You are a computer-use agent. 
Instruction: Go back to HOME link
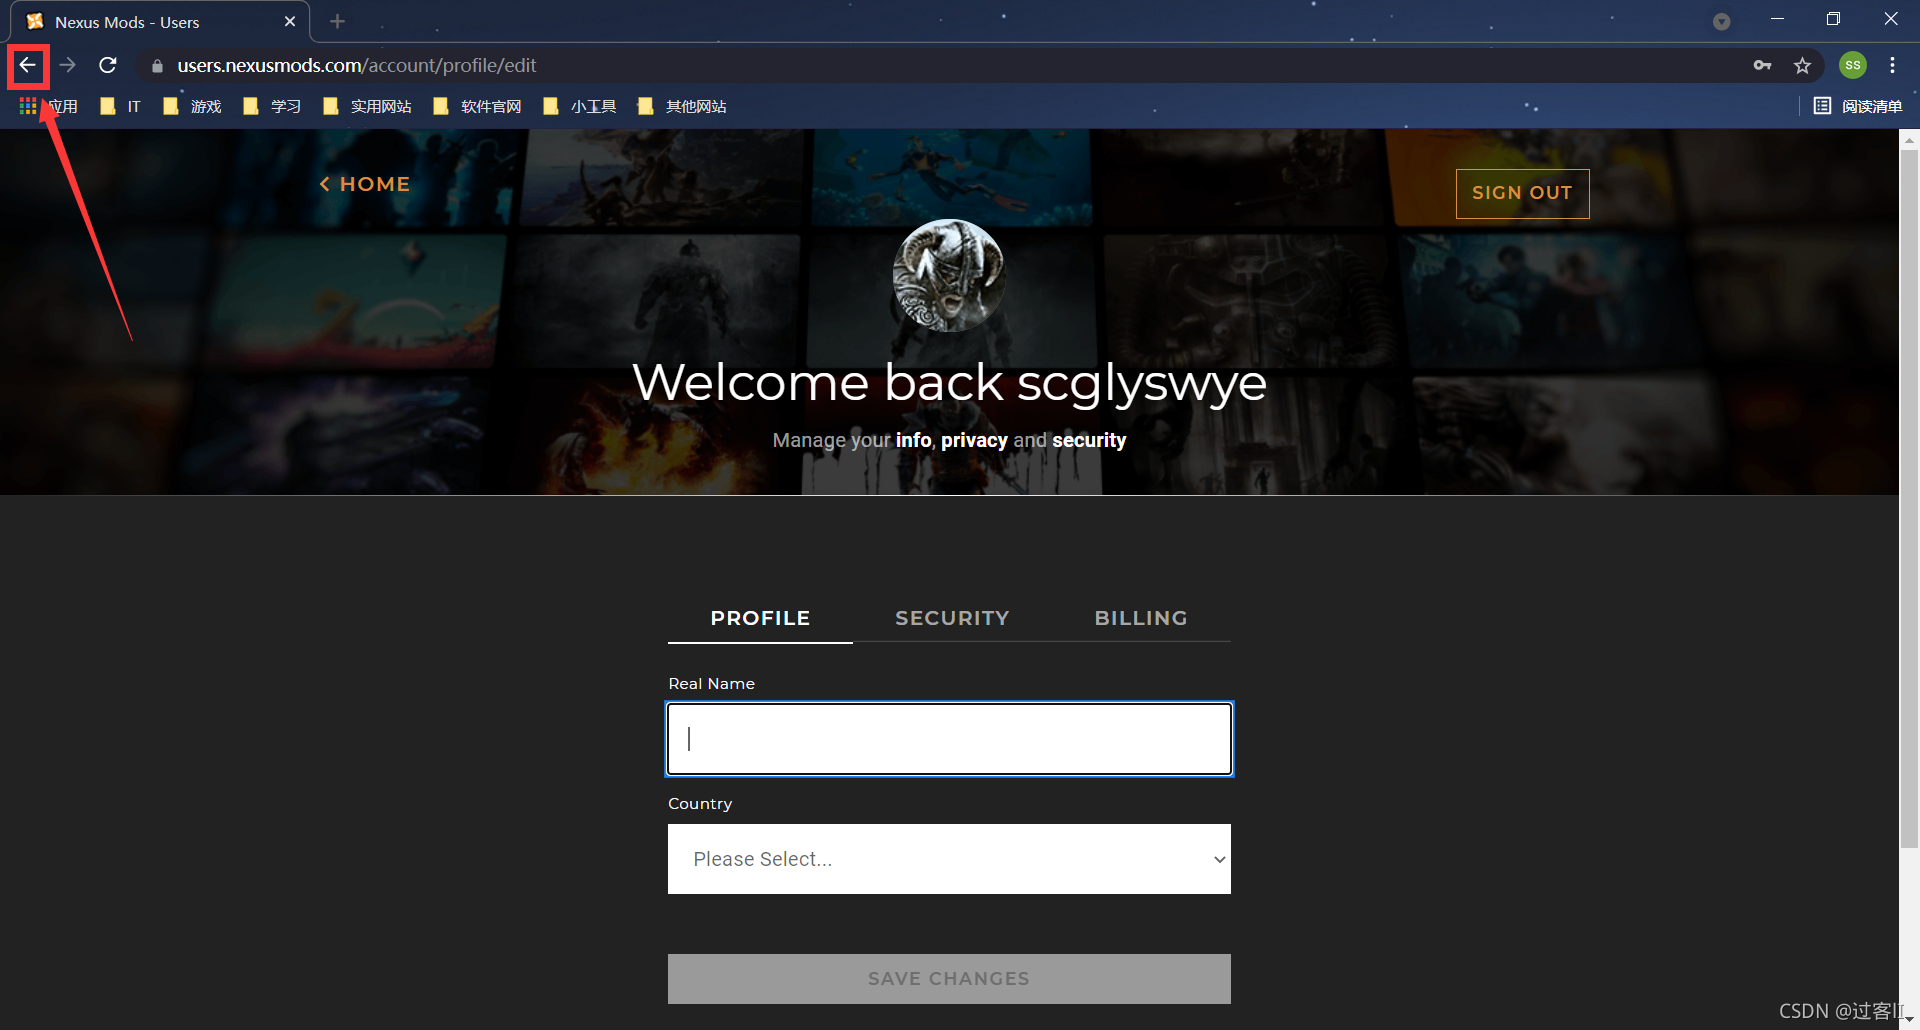[x=365, y=184]
